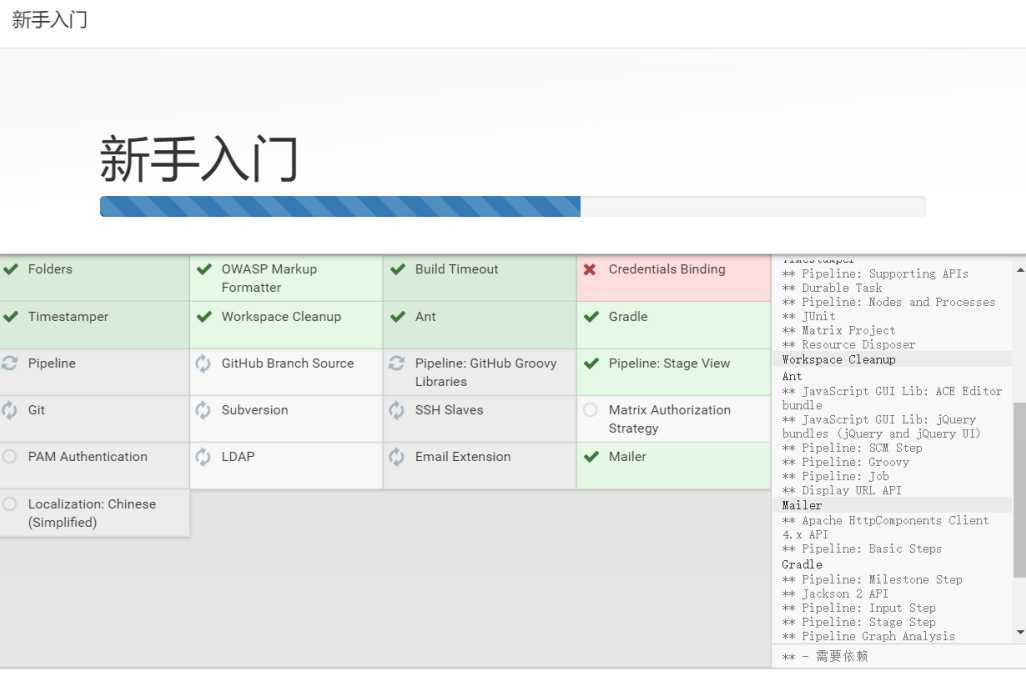Click the pending circle beside Matrix Authorization Strategy

coord(590,410)
